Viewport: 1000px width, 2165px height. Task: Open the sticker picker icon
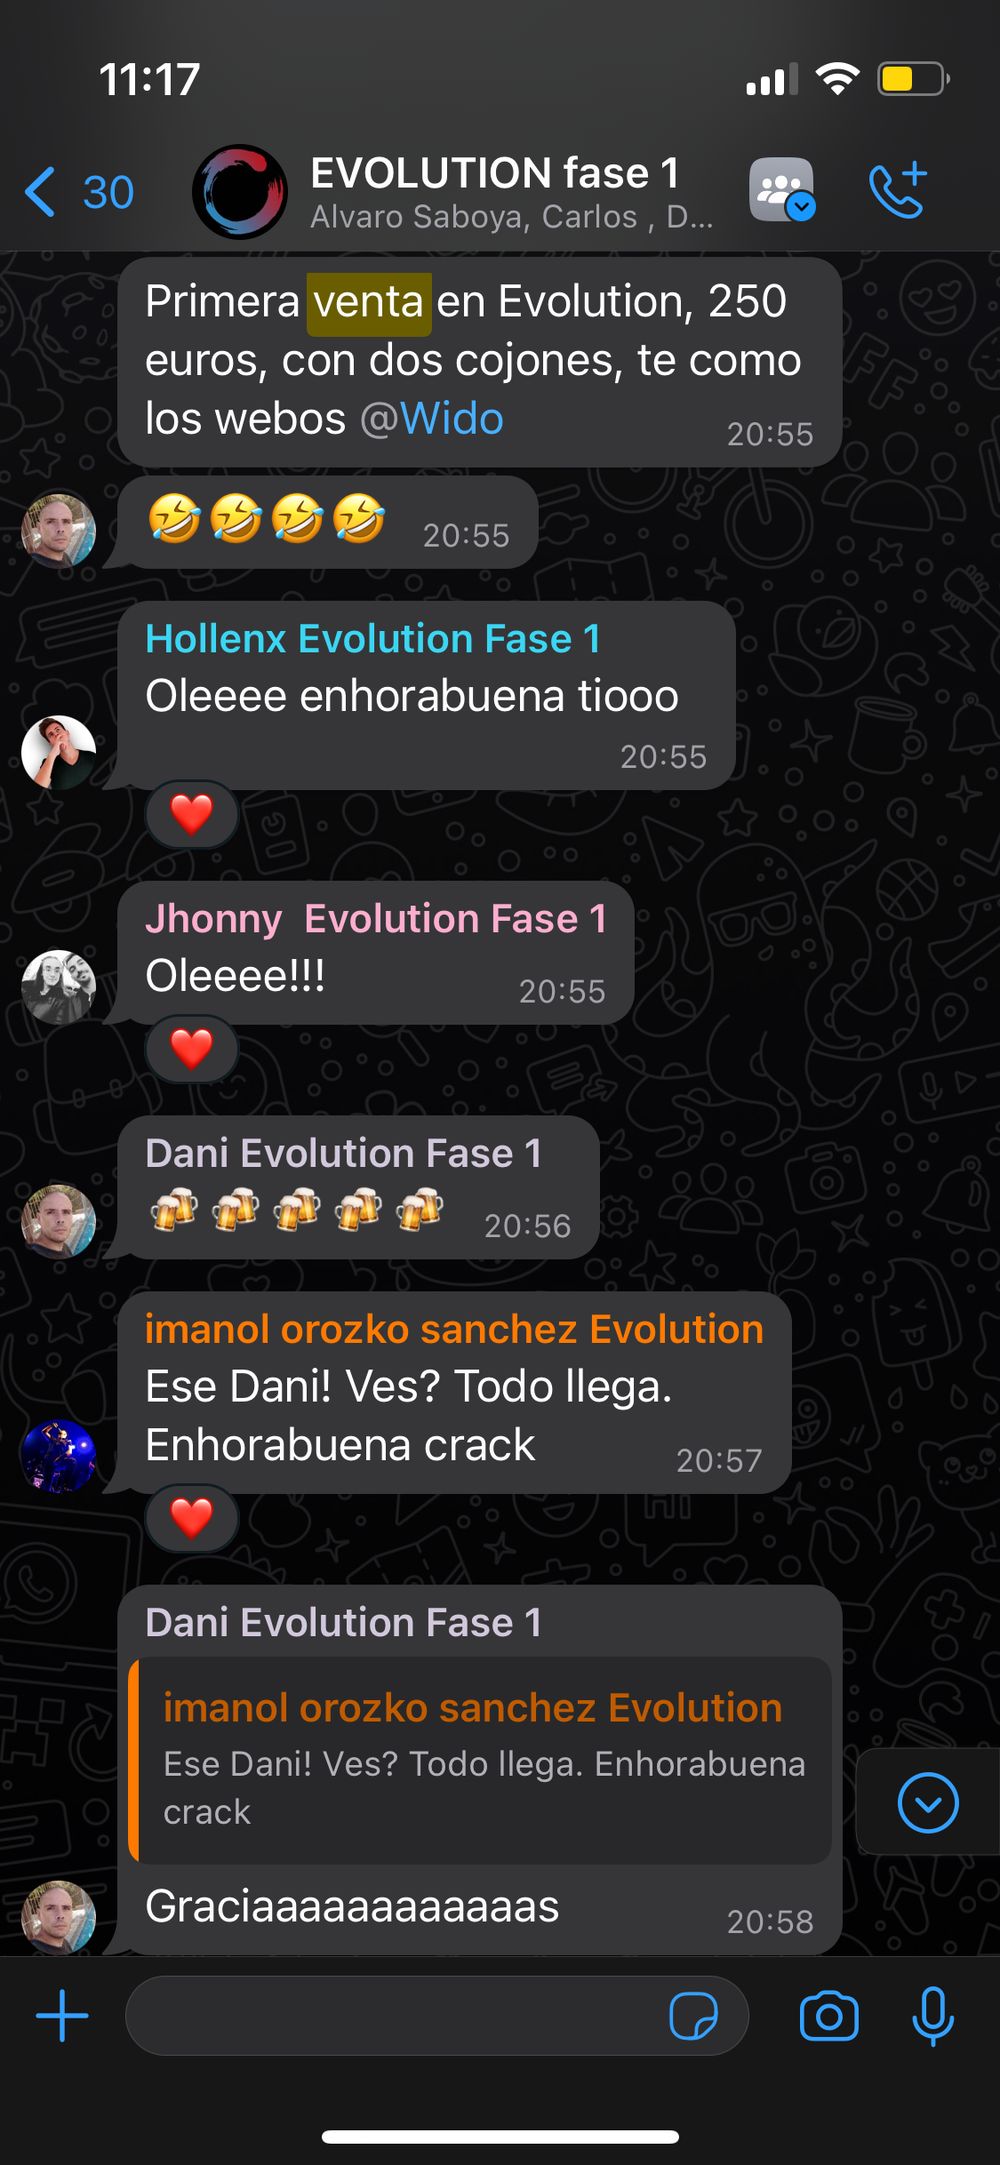point(693,2015)
